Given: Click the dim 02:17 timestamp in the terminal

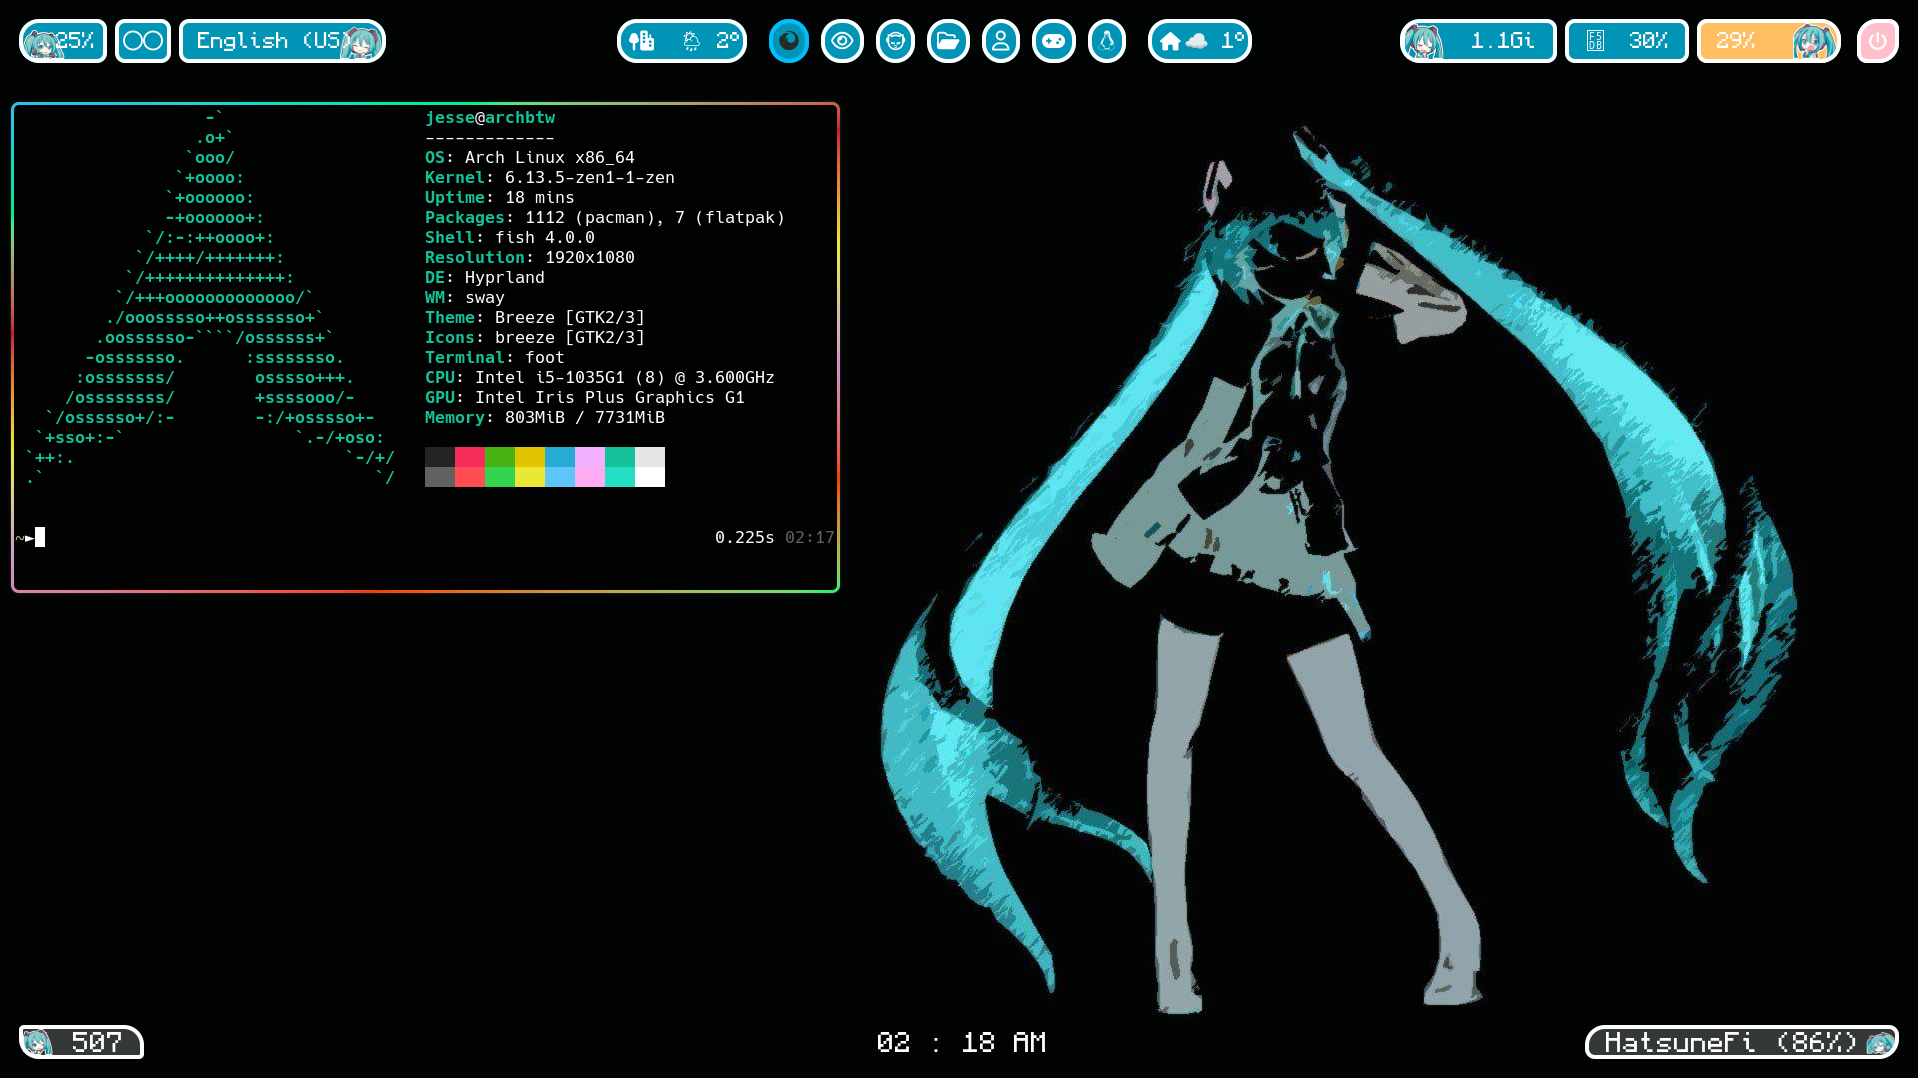Looking at the screenshot, I should pos(810,537).
